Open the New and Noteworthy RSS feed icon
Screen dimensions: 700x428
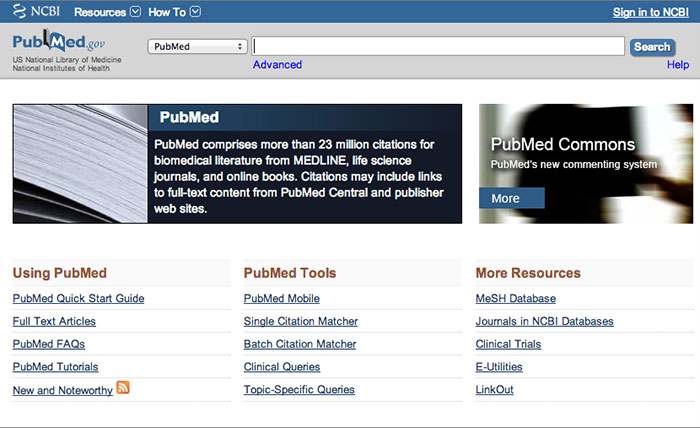(x=123, y=387)
